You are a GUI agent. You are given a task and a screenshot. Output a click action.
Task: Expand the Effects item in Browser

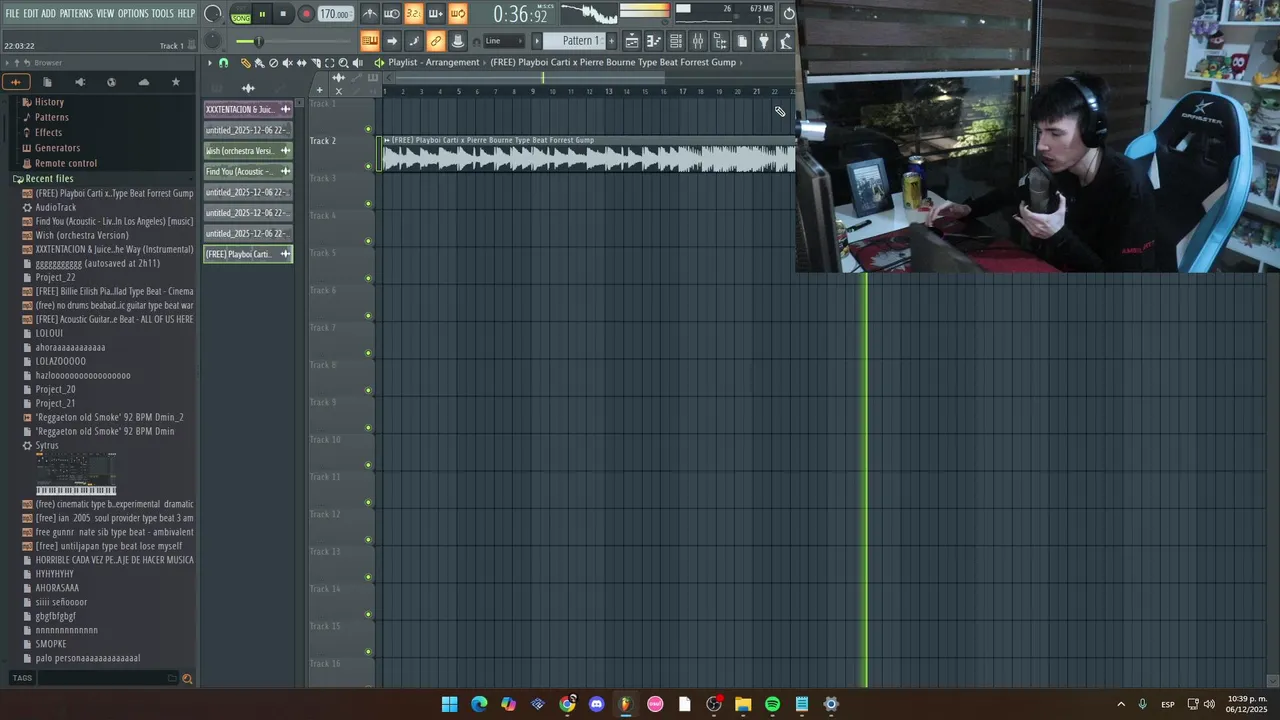coord(48,132)
